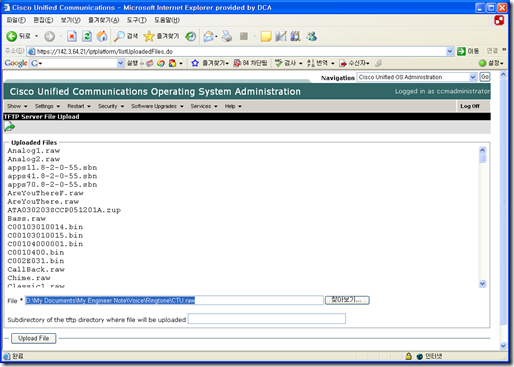This screenshot has height=367, width=514.
Task: Select apps11.8-2-0-55.sbn entry
Action: point(52,168)
